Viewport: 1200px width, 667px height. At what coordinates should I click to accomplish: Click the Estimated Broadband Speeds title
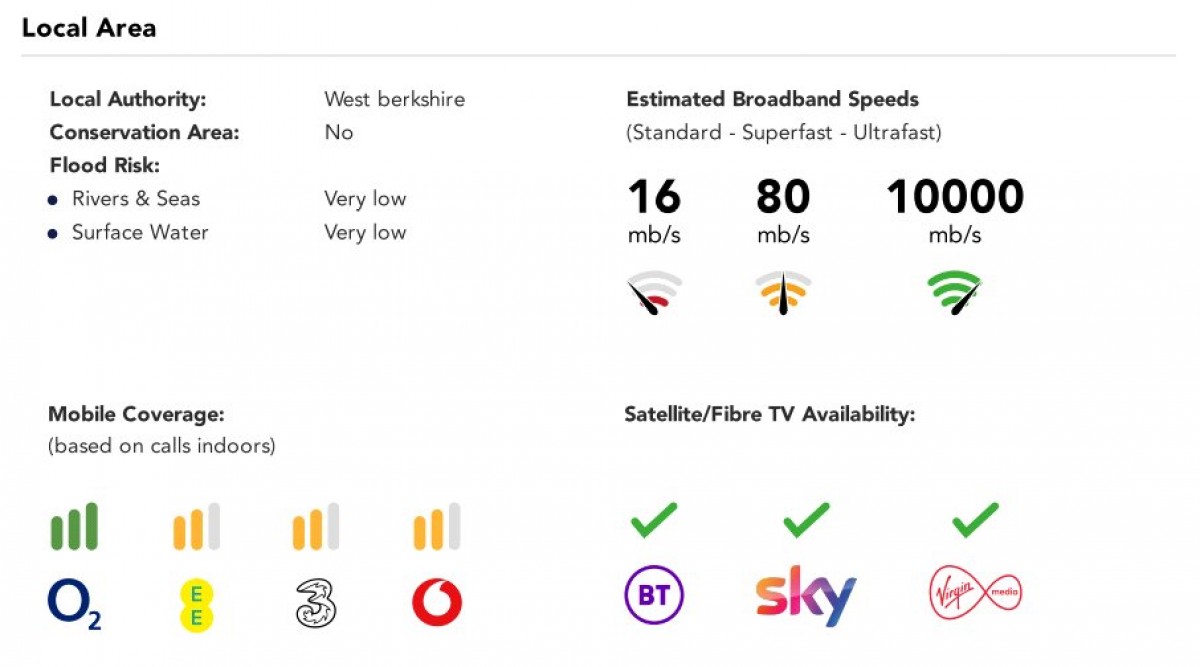point(772,99)
